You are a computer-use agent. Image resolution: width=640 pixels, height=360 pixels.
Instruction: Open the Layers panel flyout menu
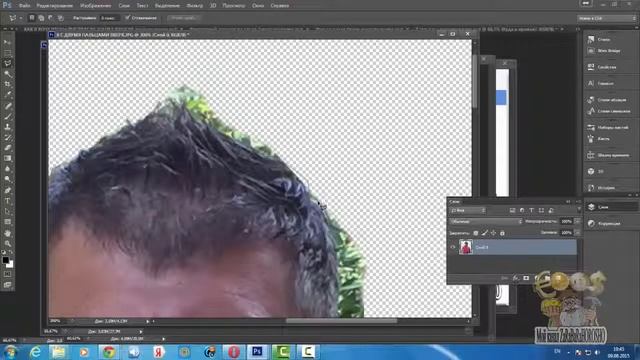pyautogui.click(x=578, y=202)
